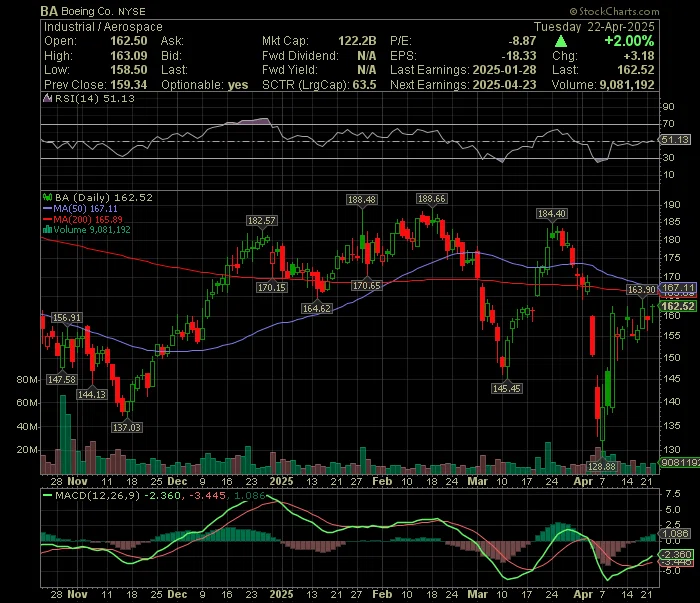Click the 188.48 peak price label
Image resolution: width=700 pixels, height=603 pixels.
(x=362, y=200)
